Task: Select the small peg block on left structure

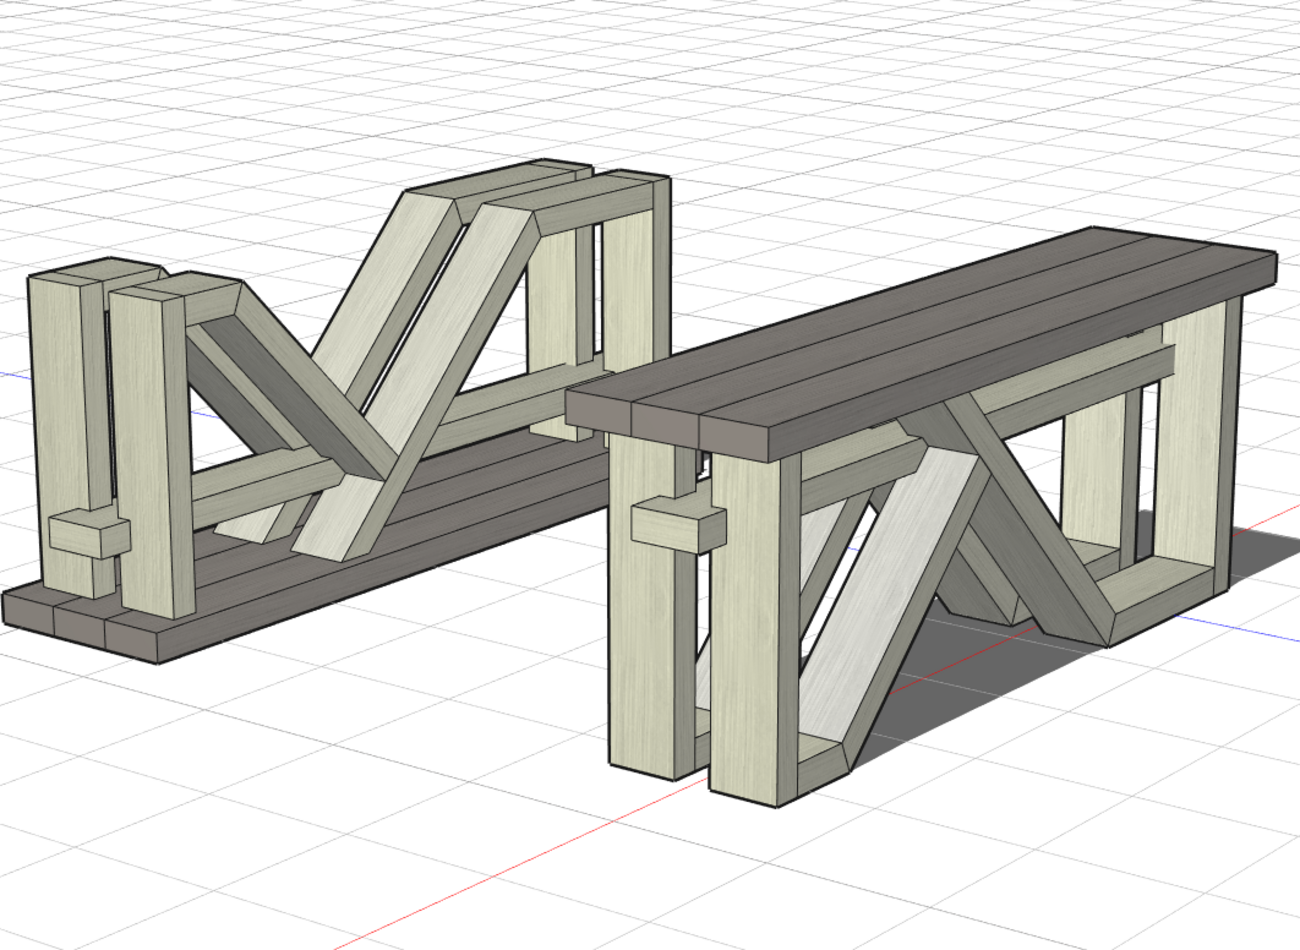Action: pyautogui.click(x=88, y=536)
